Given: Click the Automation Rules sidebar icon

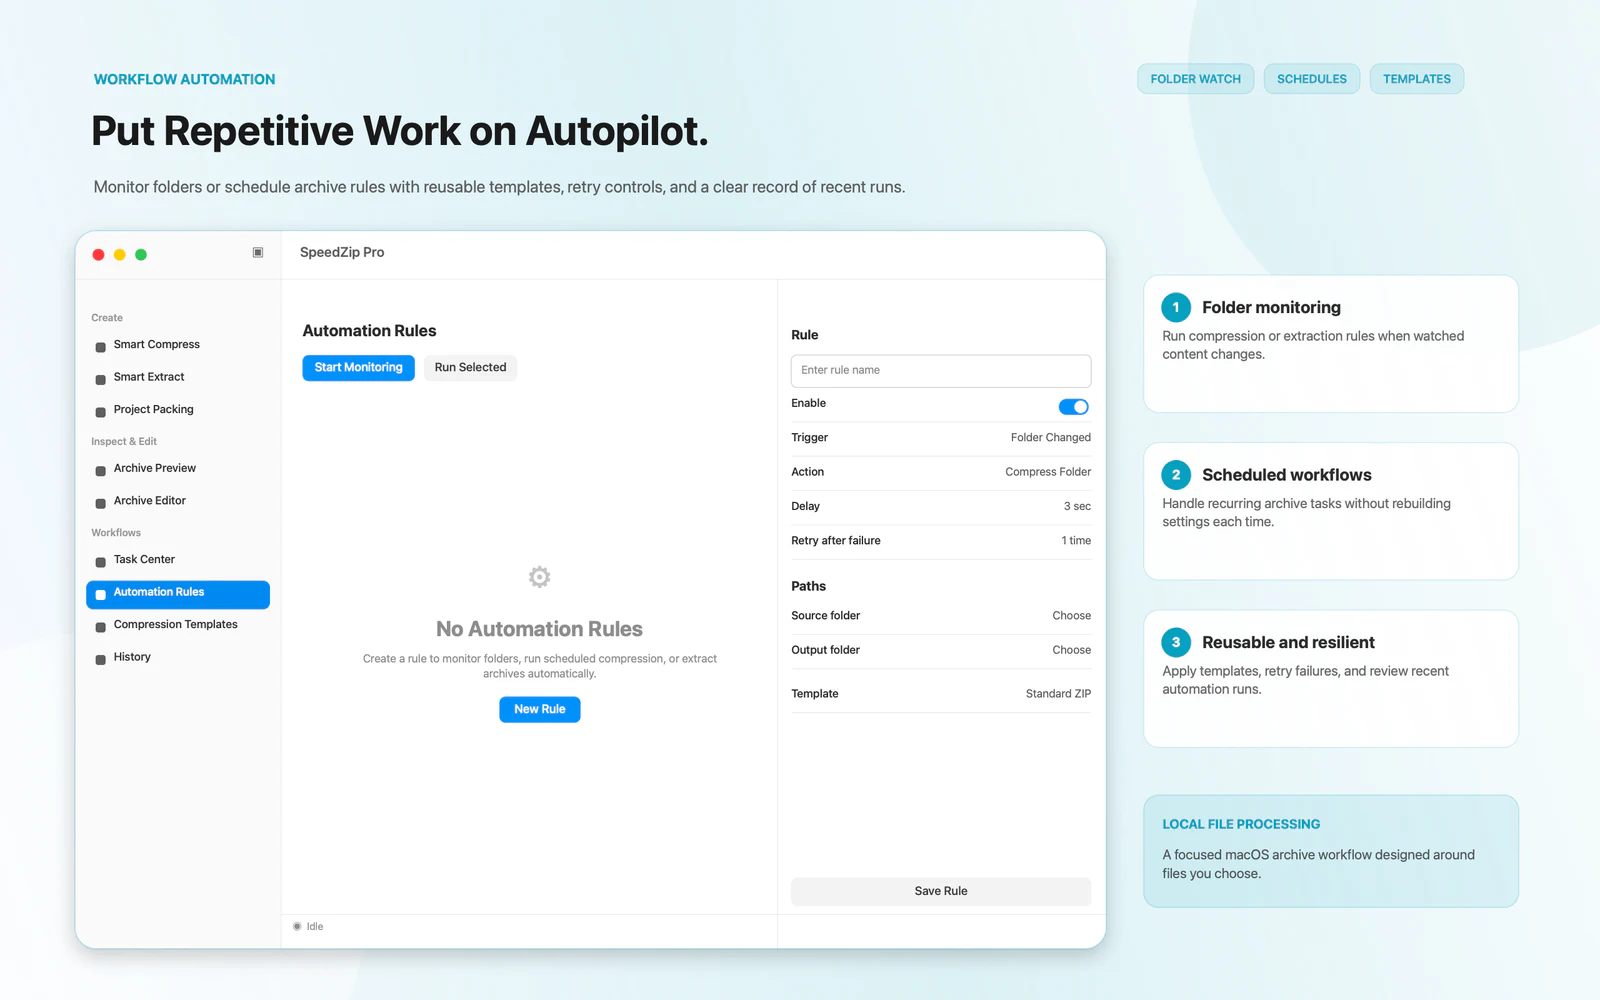Looking at the screenshot, I should 100,595.
